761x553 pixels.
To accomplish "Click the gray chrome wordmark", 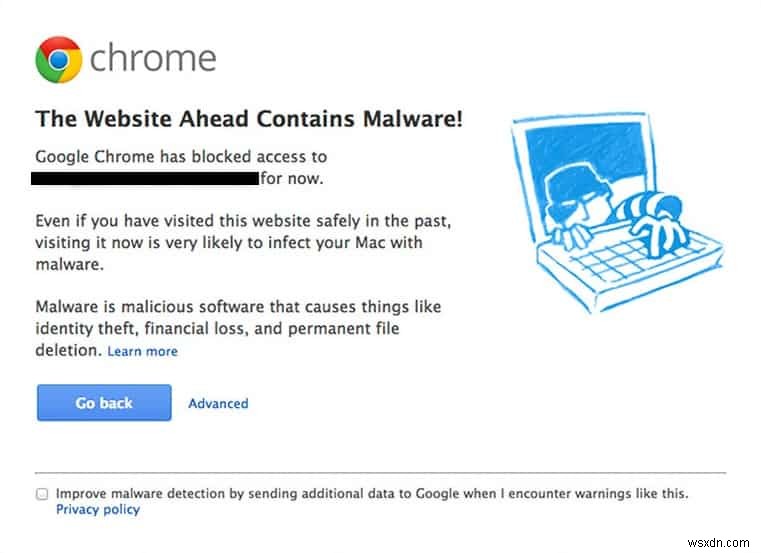I will [153, 59].
